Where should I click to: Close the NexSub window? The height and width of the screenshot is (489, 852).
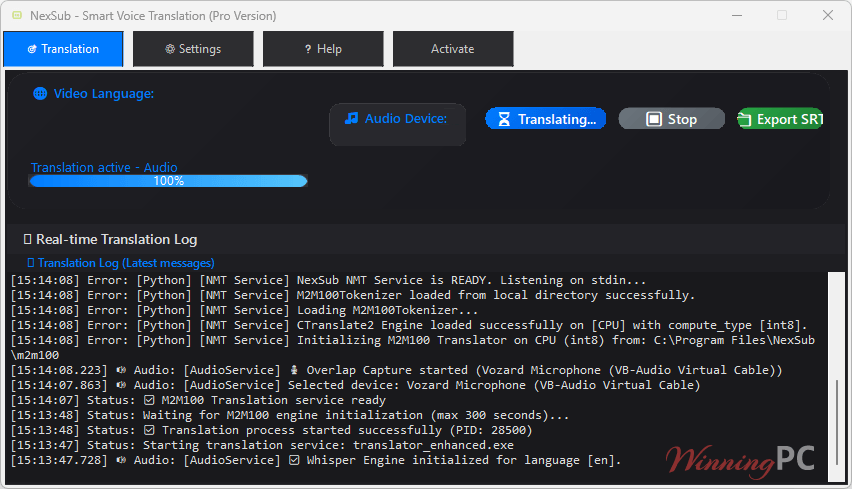(828, 15)
